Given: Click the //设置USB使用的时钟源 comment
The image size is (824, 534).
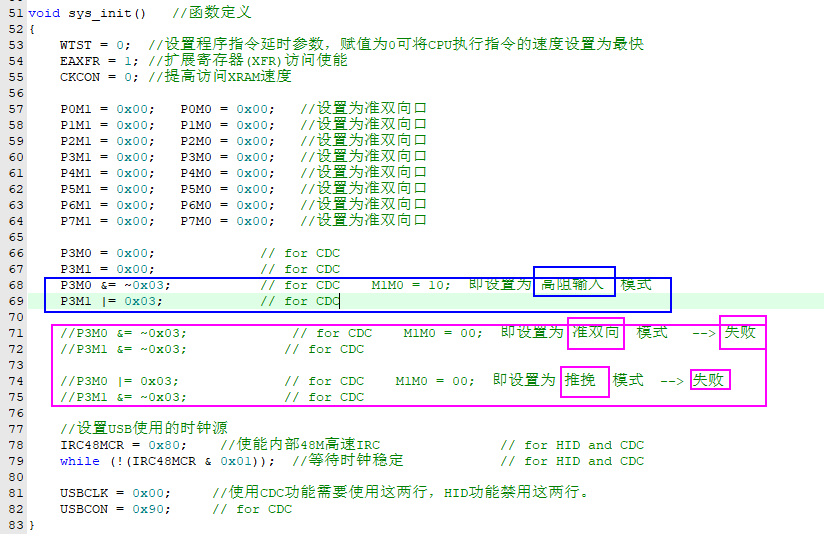Looking at the screenshot, I should tap(143, 428).
